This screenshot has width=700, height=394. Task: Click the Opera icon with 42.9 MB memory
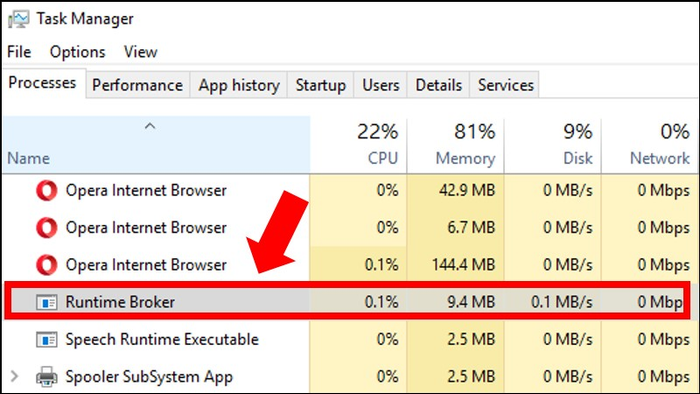[x=46, y=191]
